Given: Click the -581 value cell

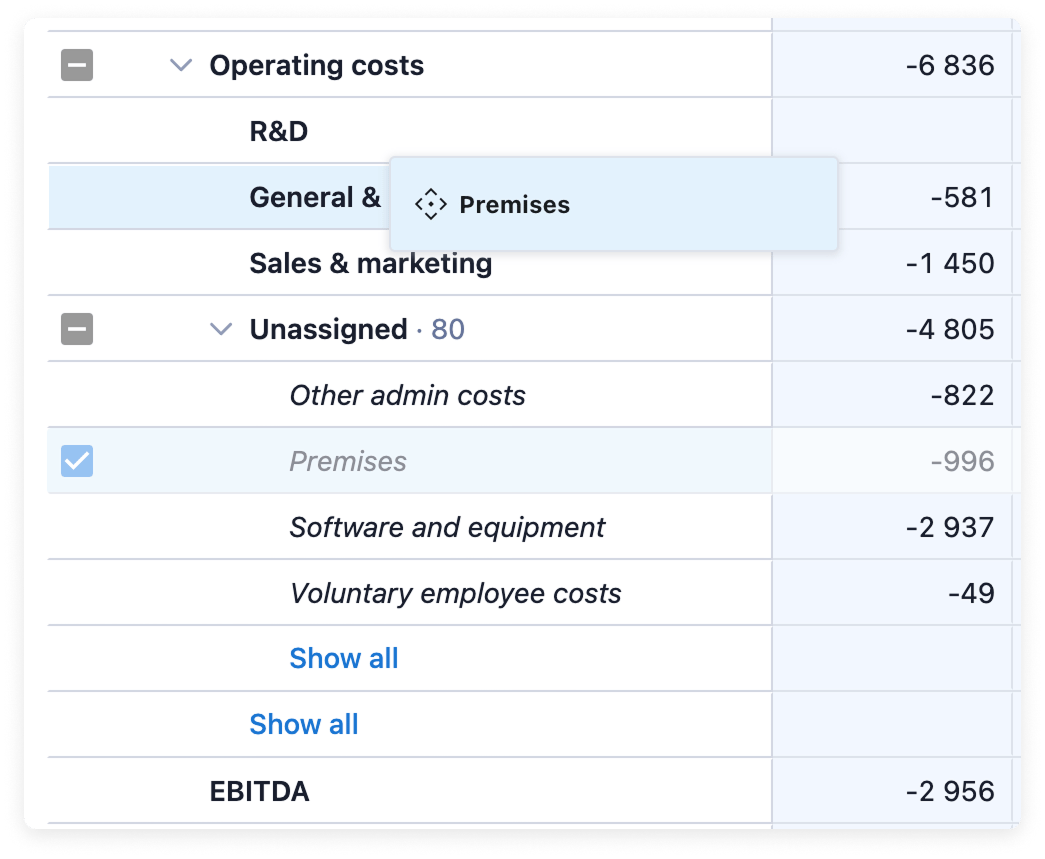Looking at the screenshot, I should point(962,197).
